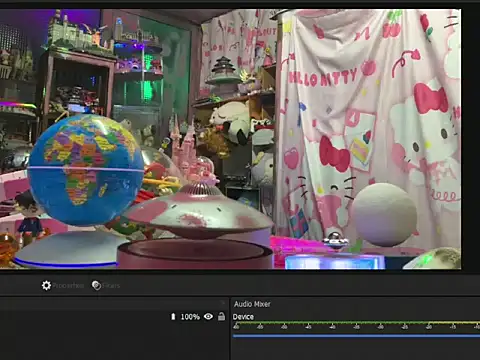The width and height of the screenshot is (480, 360).
Task: Click the small dock icon above the lock
Action: pos(223,303)
